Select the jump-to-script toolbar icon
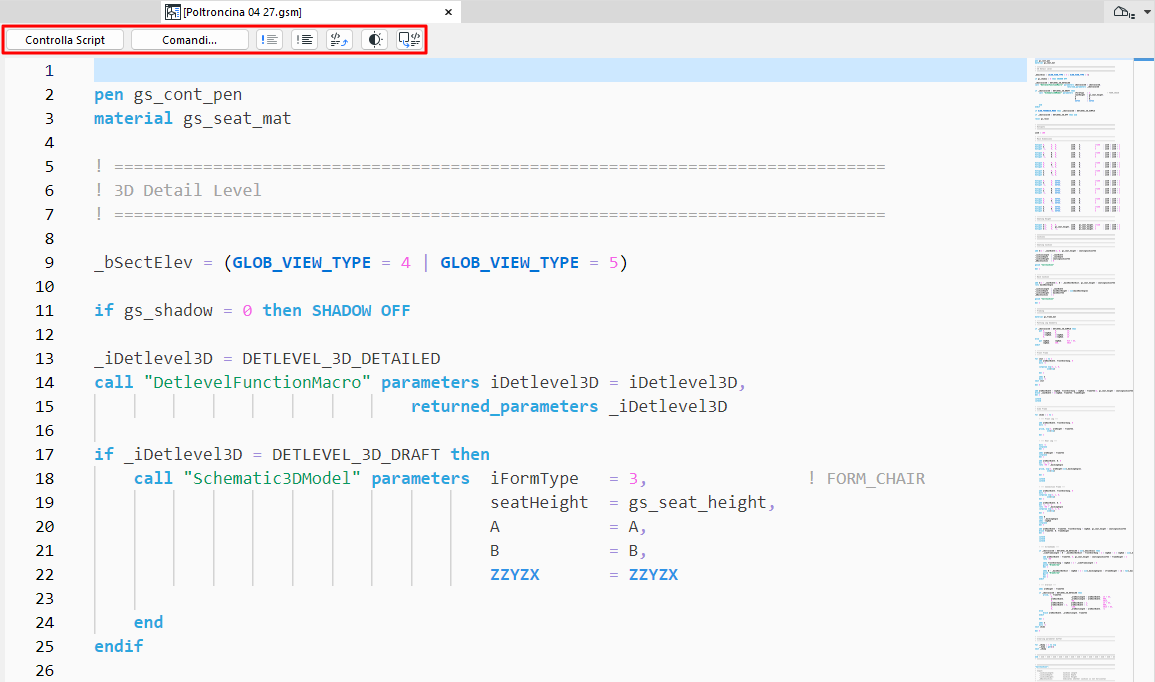 [337, 39]
